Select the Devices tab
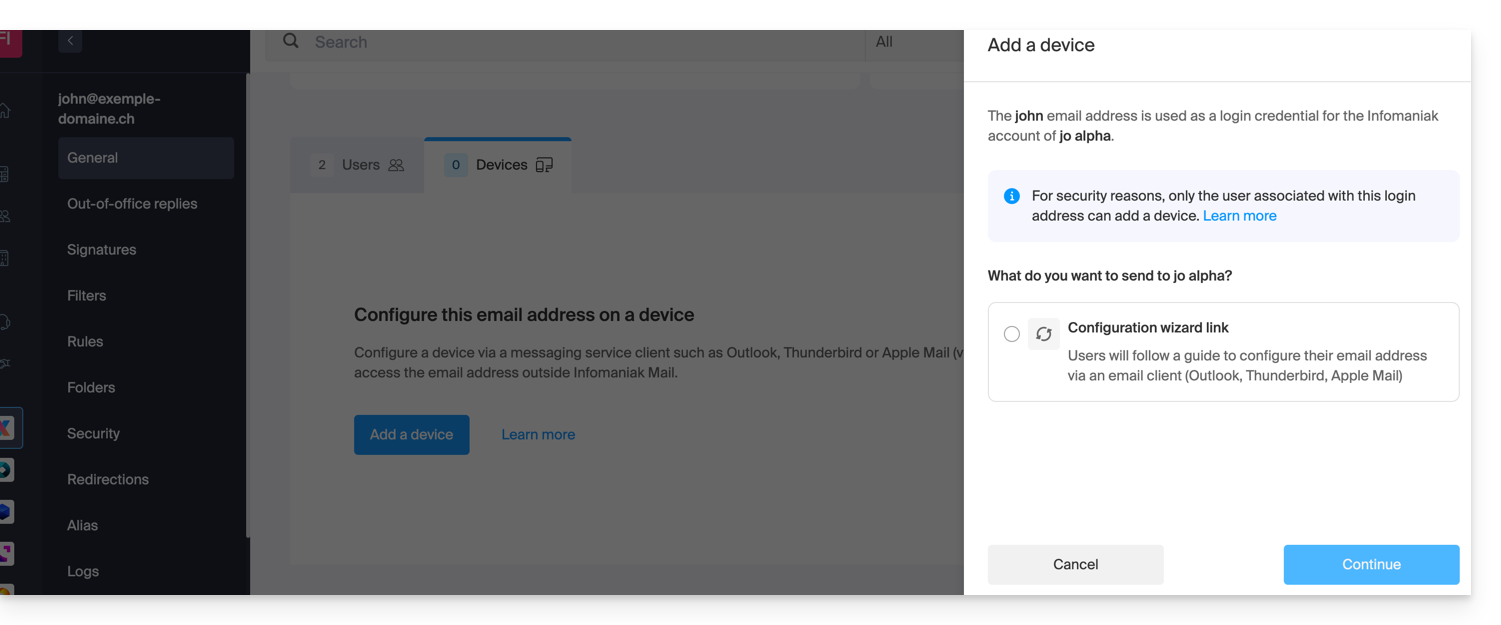The height and width of the screenshot is (625, 1501). click(499, 165)
